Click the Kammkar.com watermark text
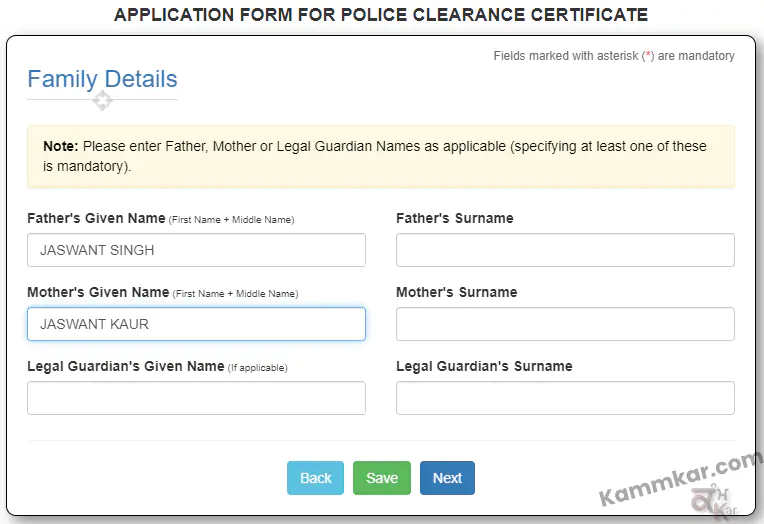The width and height of the screenshot is (764, 524). 680,479
